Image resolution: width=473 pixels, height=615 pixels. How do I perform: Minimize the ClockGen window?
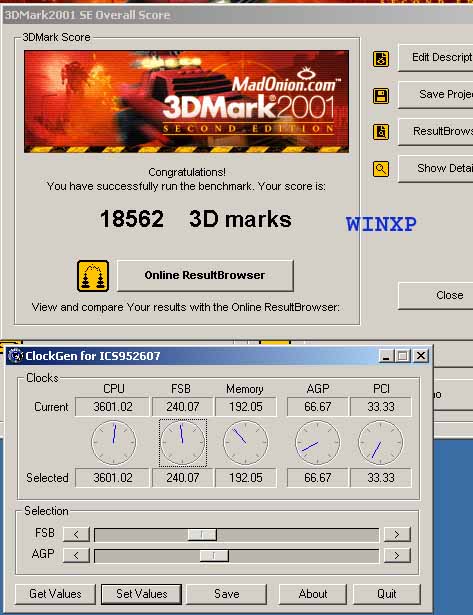pyautogui.click(x=386, y=356)
